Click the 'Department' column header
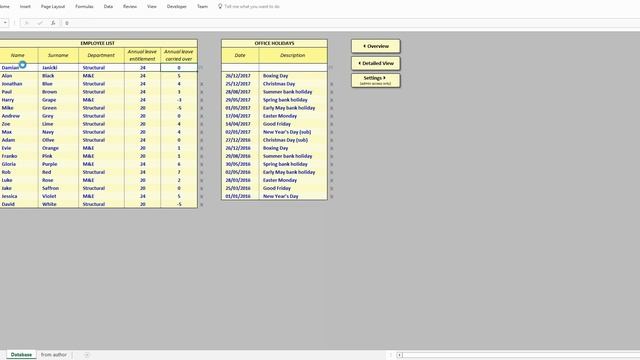 tap(101, 56)
